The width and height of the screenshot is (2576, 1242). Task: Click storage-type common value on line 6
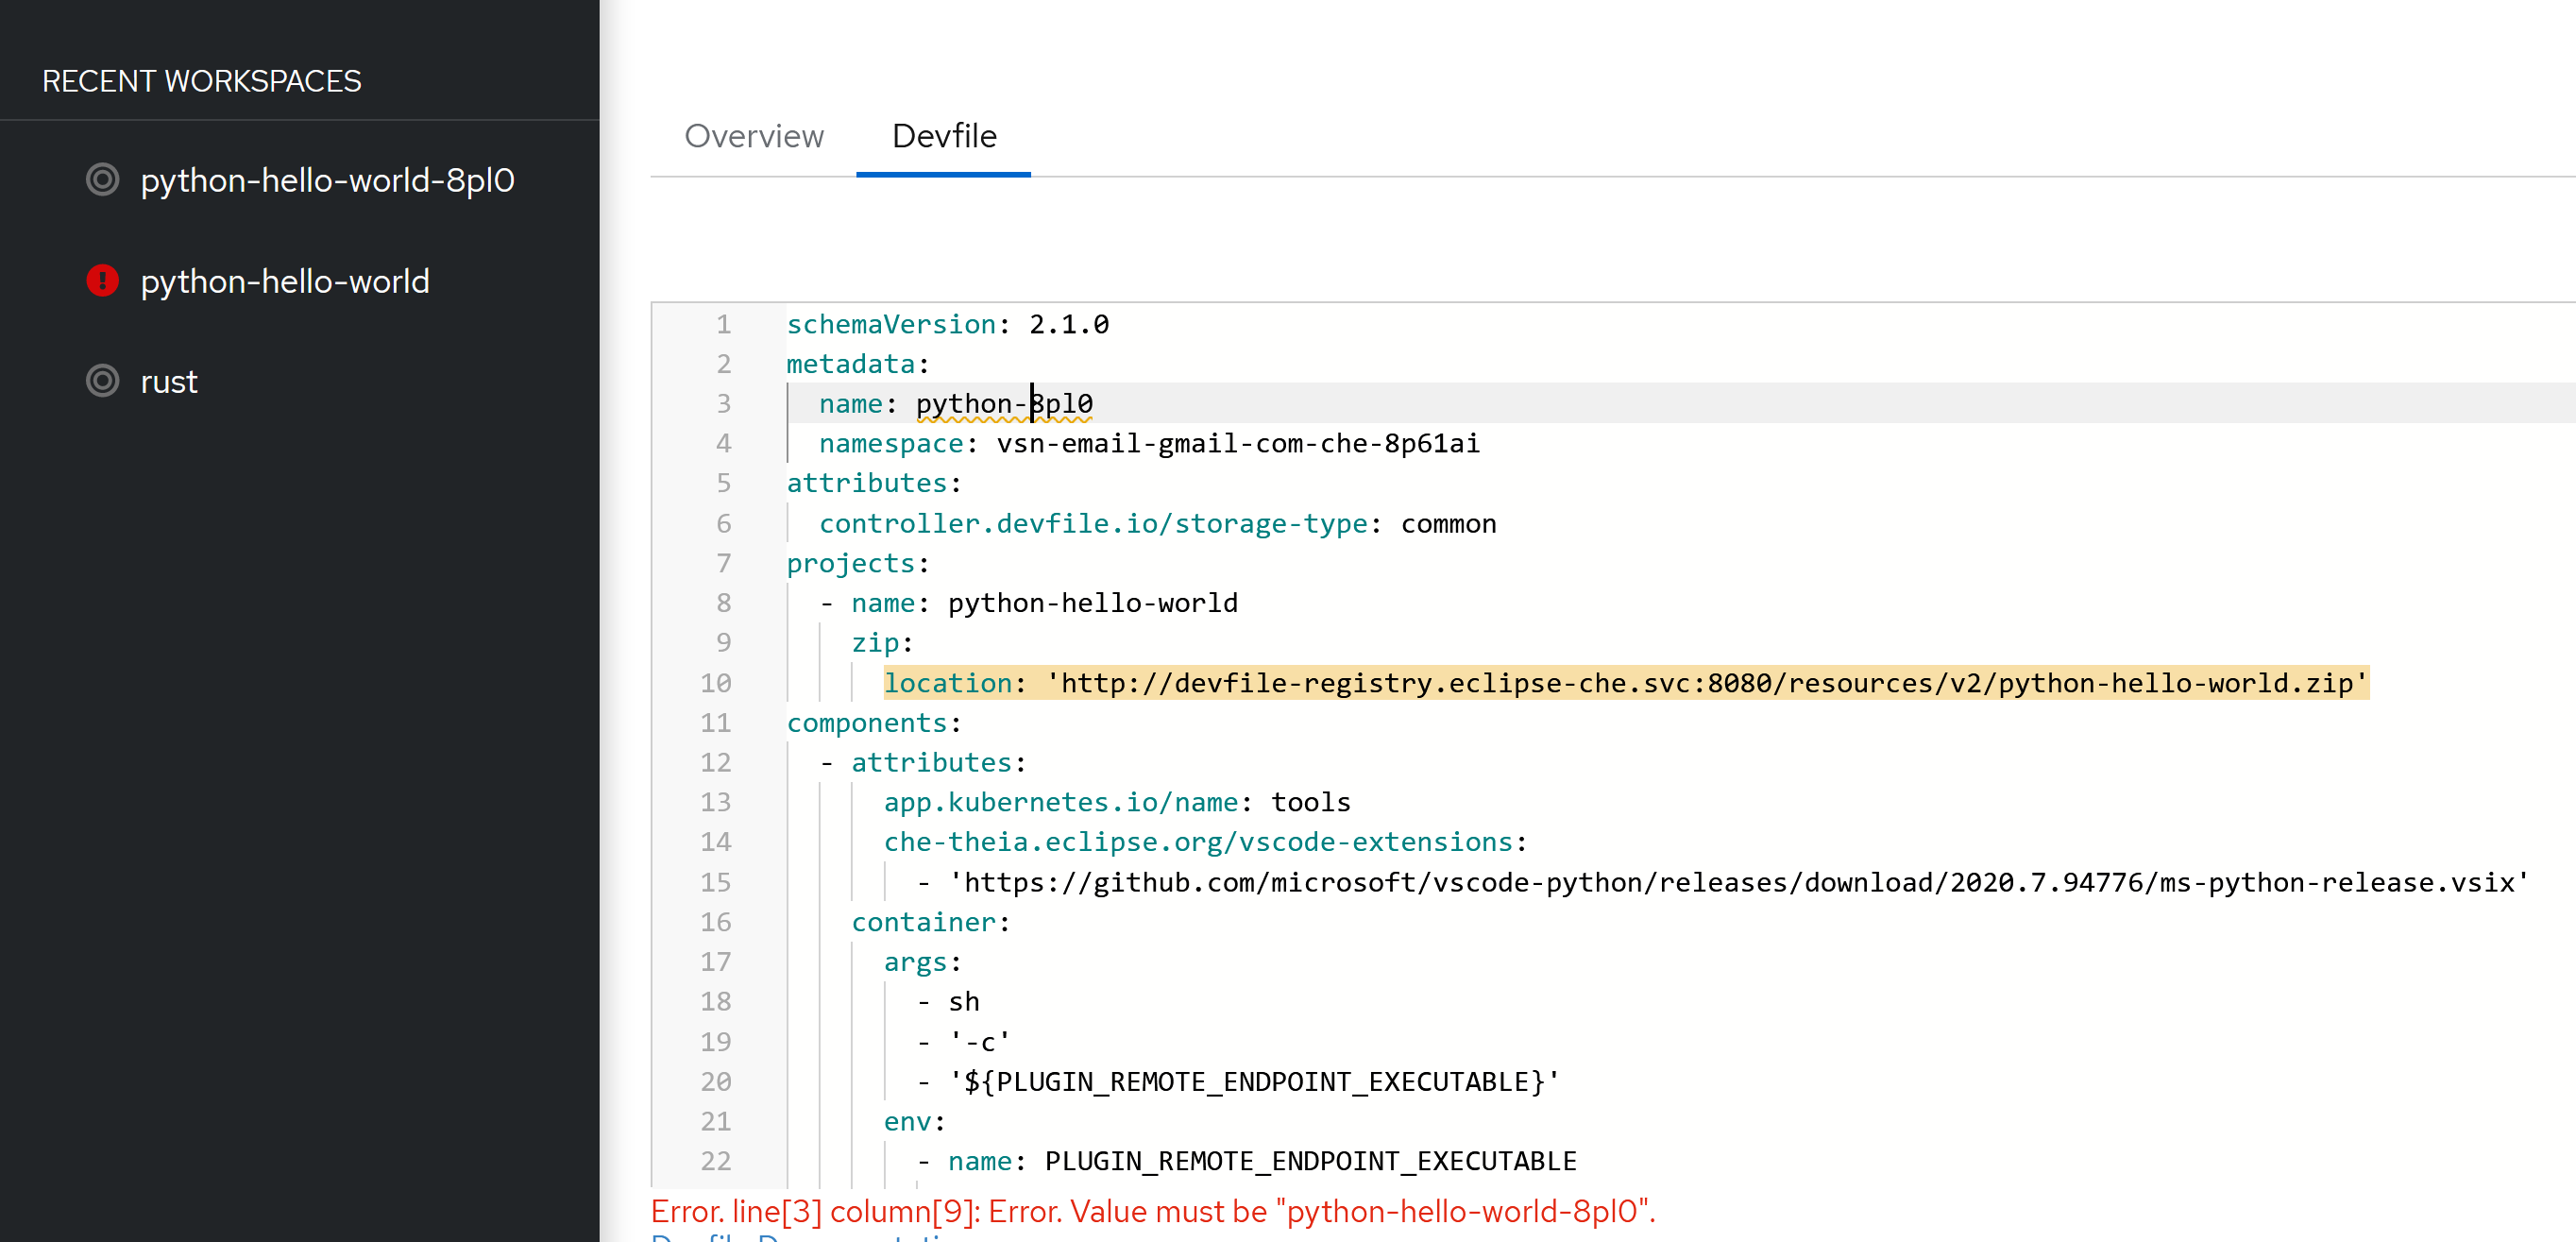(1447, 524)
